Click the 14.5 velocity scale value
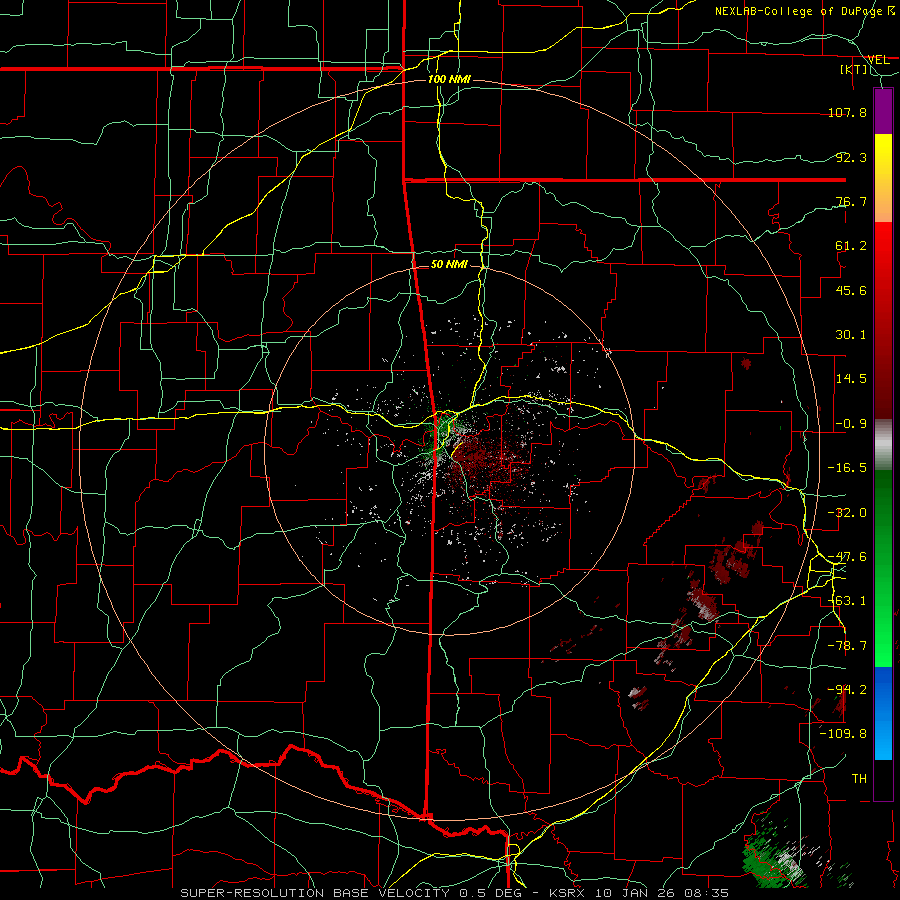The image size is (900, 900). 851,379
